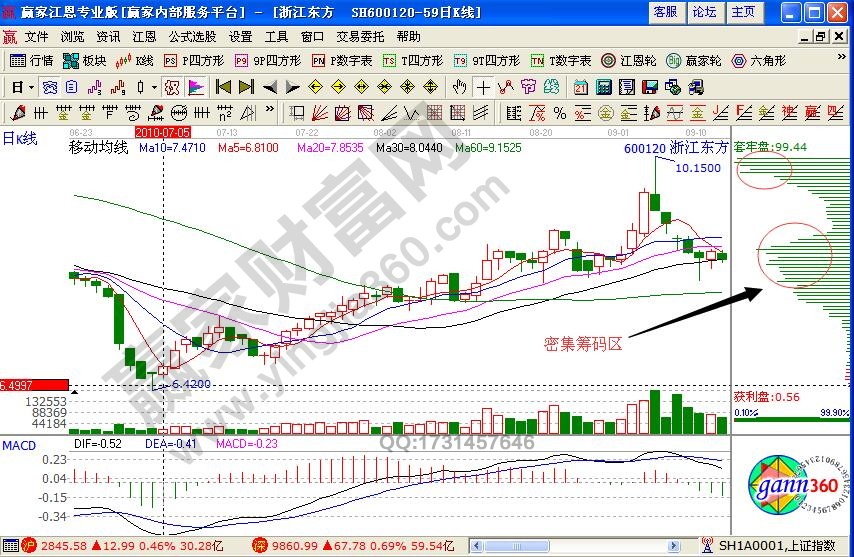Image resolution: width=854 pixels, height=557 pixels.
Task: Click the 论坛 forum button
Action: pos(704,12)
